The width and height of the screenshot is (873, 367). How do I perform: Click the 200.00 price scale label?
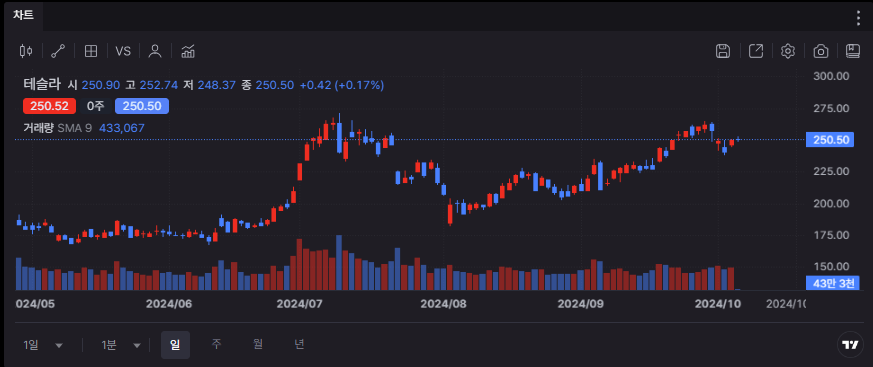point(831,203)
